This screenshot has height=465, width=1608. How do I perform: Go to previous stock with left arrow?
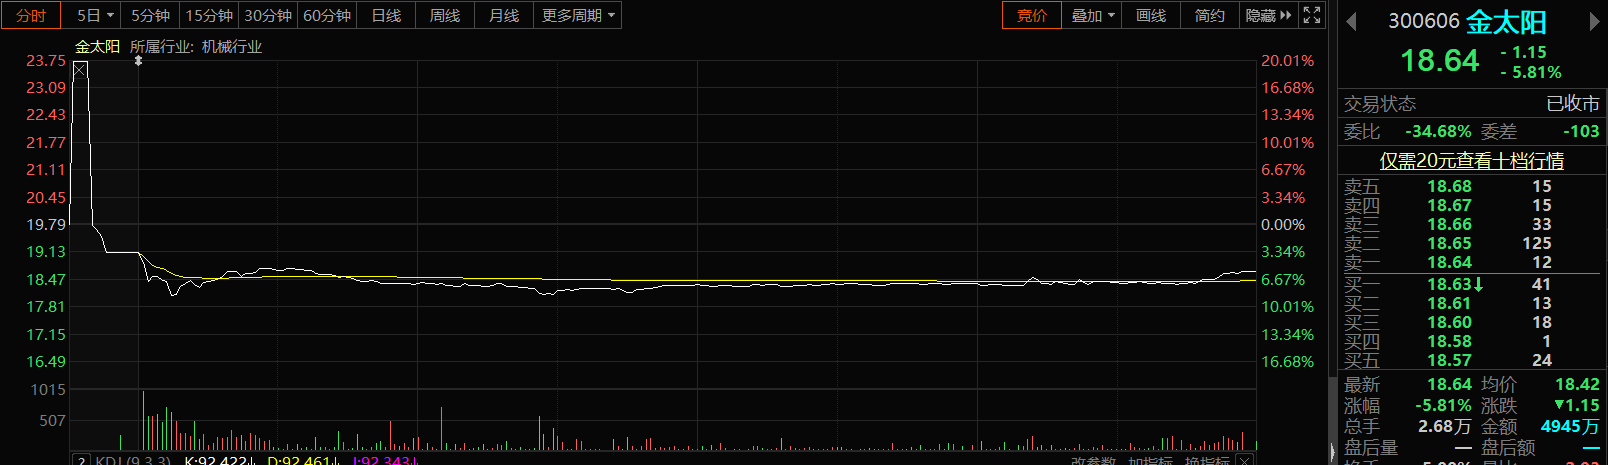coord(1351,22)
